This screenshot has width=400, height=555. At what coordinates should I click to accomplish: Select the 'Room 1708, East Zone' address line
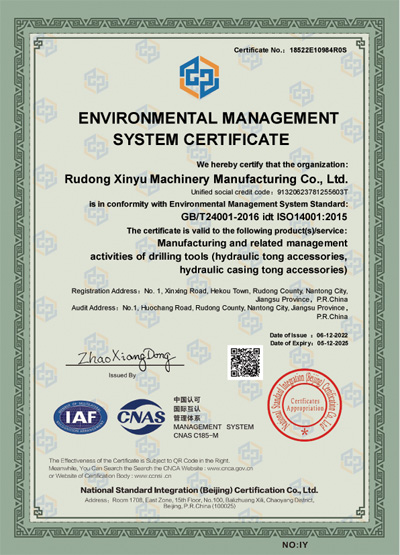pyautogui.click(x=199, y=500)
